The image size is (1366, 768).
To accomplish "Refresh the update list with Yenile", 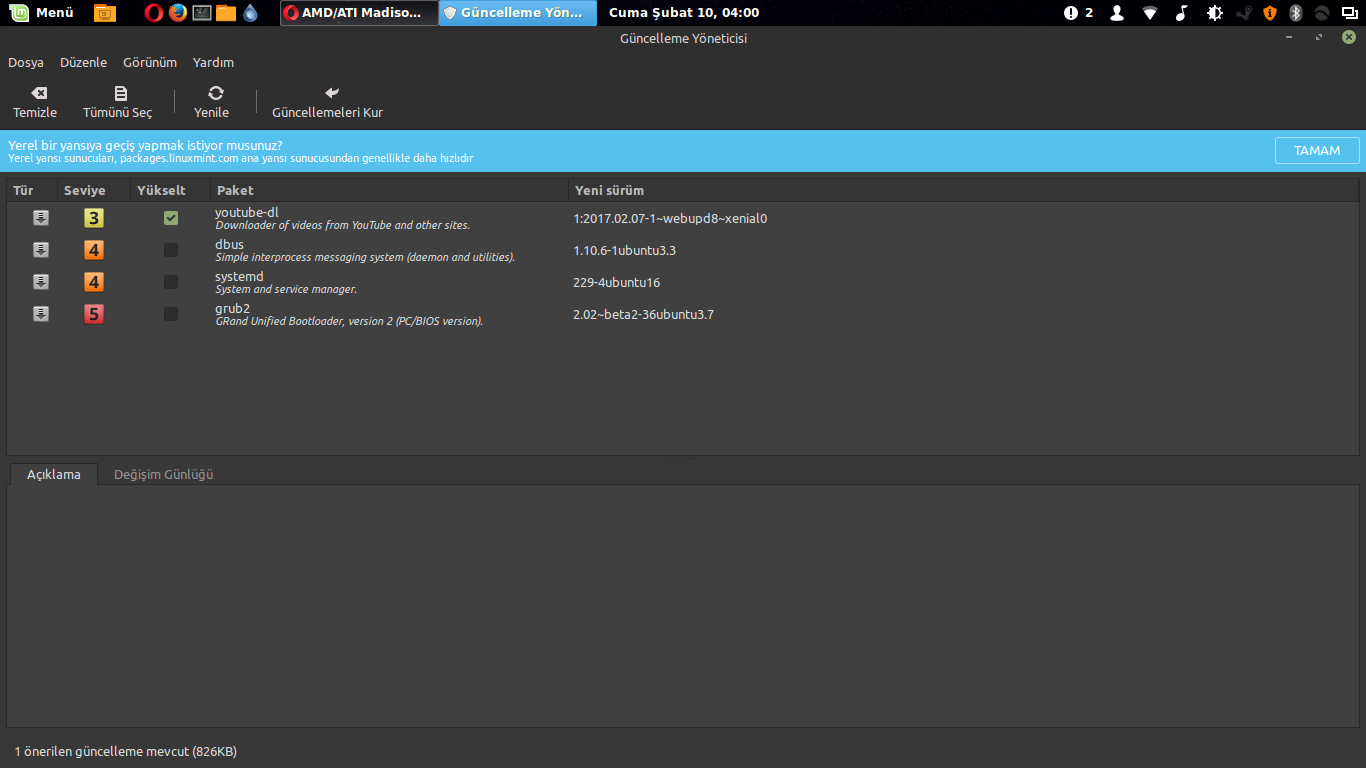I will click(x=212, y=102).
